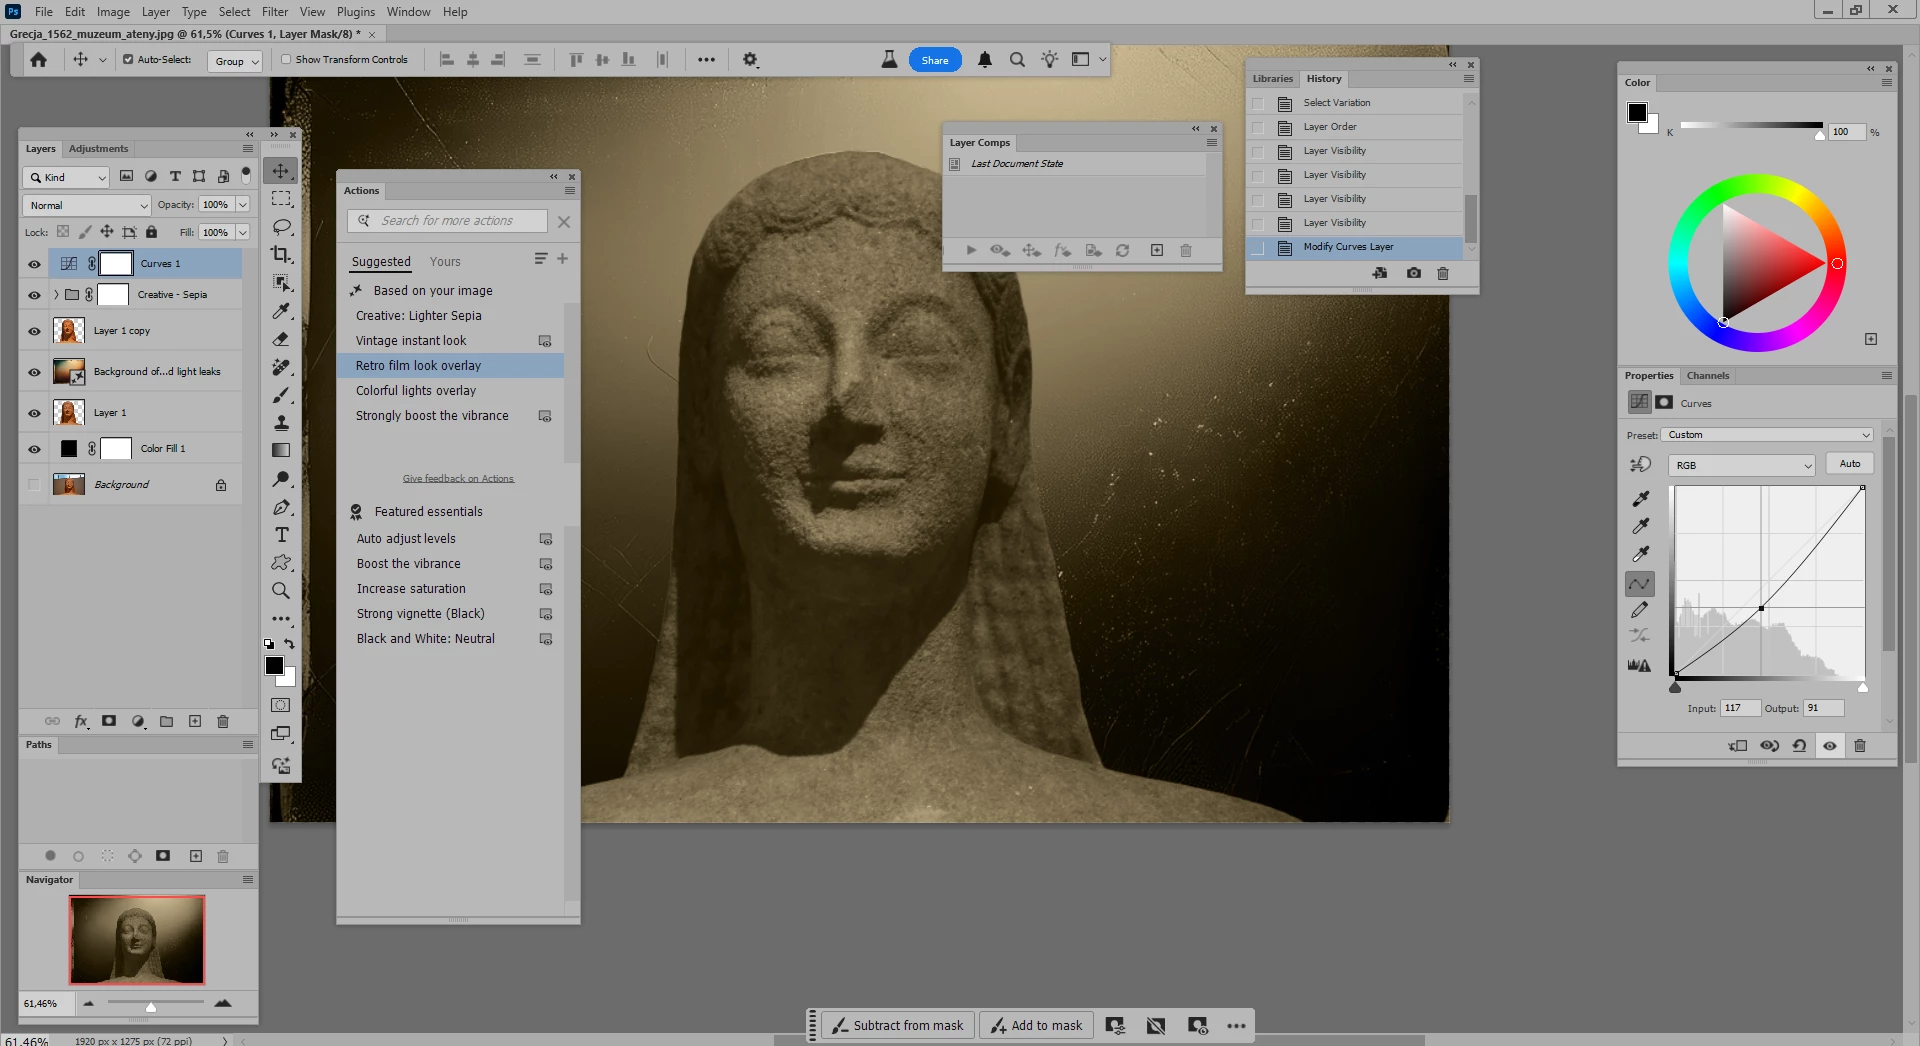Expand the Creative - Sepia group
The height and width of the screenshot is (1046, 1920).
coord(56,295)
